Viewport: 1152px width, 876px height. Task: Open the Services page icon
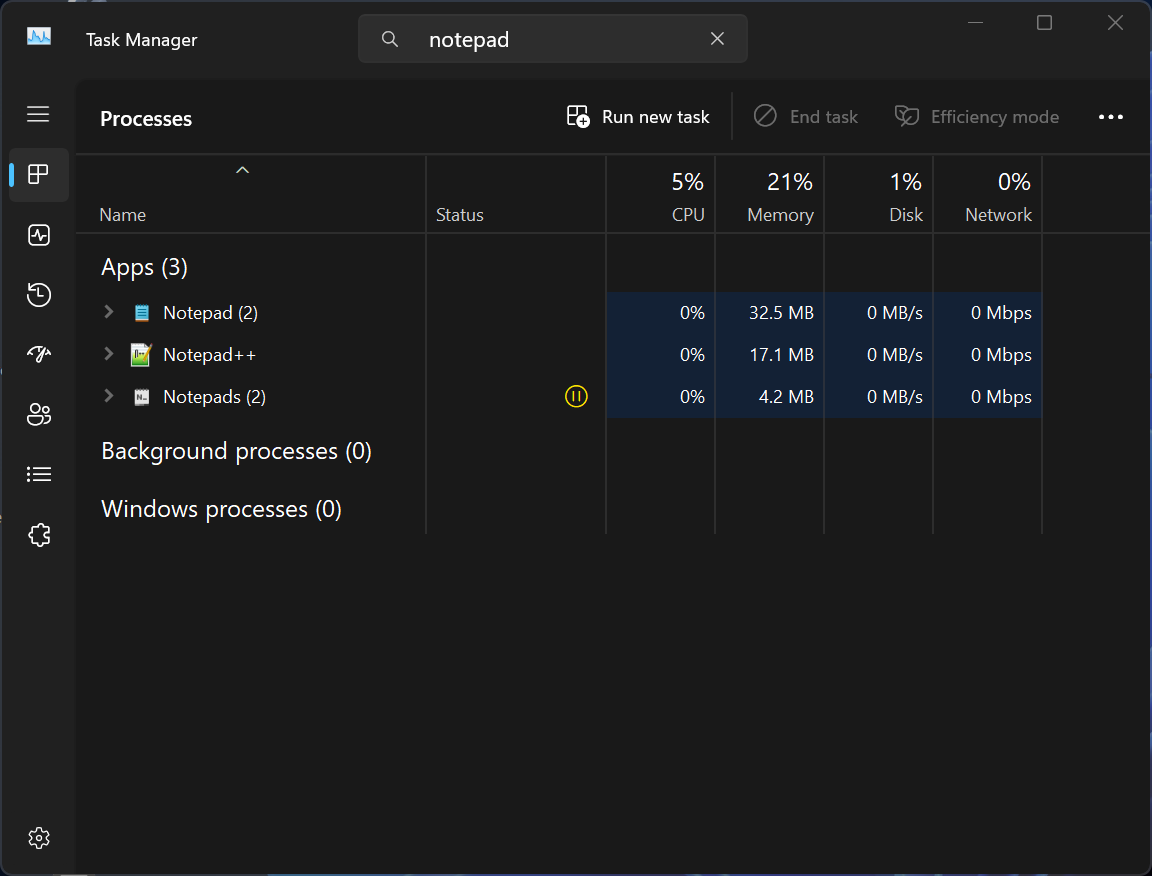click(x=38, y=534)
